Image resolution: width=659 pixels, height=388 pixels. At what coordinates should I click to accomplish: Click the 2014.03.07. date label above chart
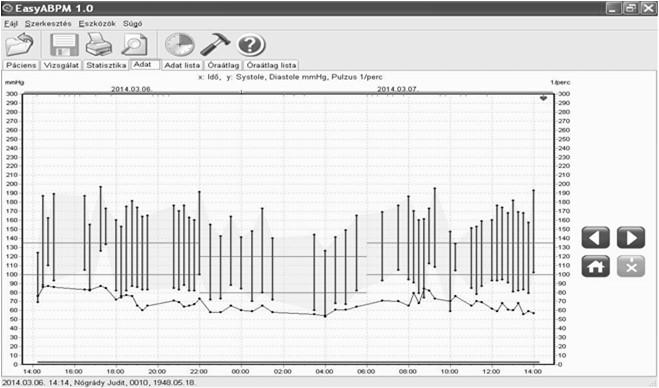coord(397,89)
